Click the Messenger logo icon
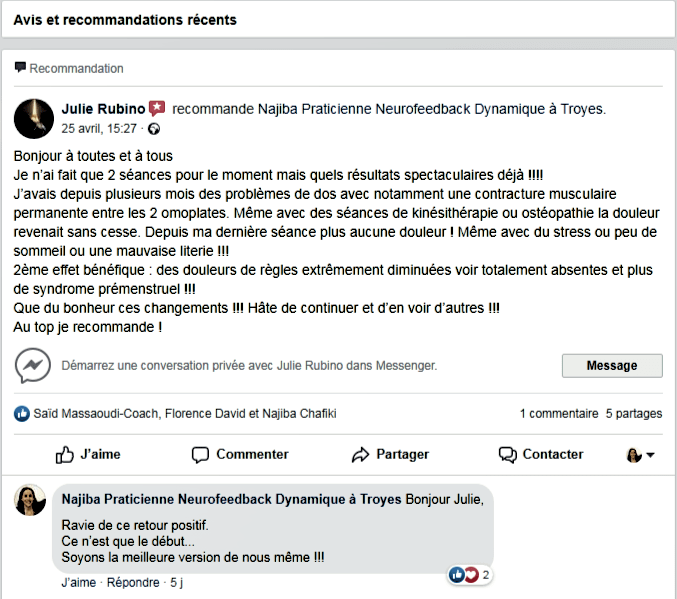Screen dimensions: 677x599 (33, 366)
